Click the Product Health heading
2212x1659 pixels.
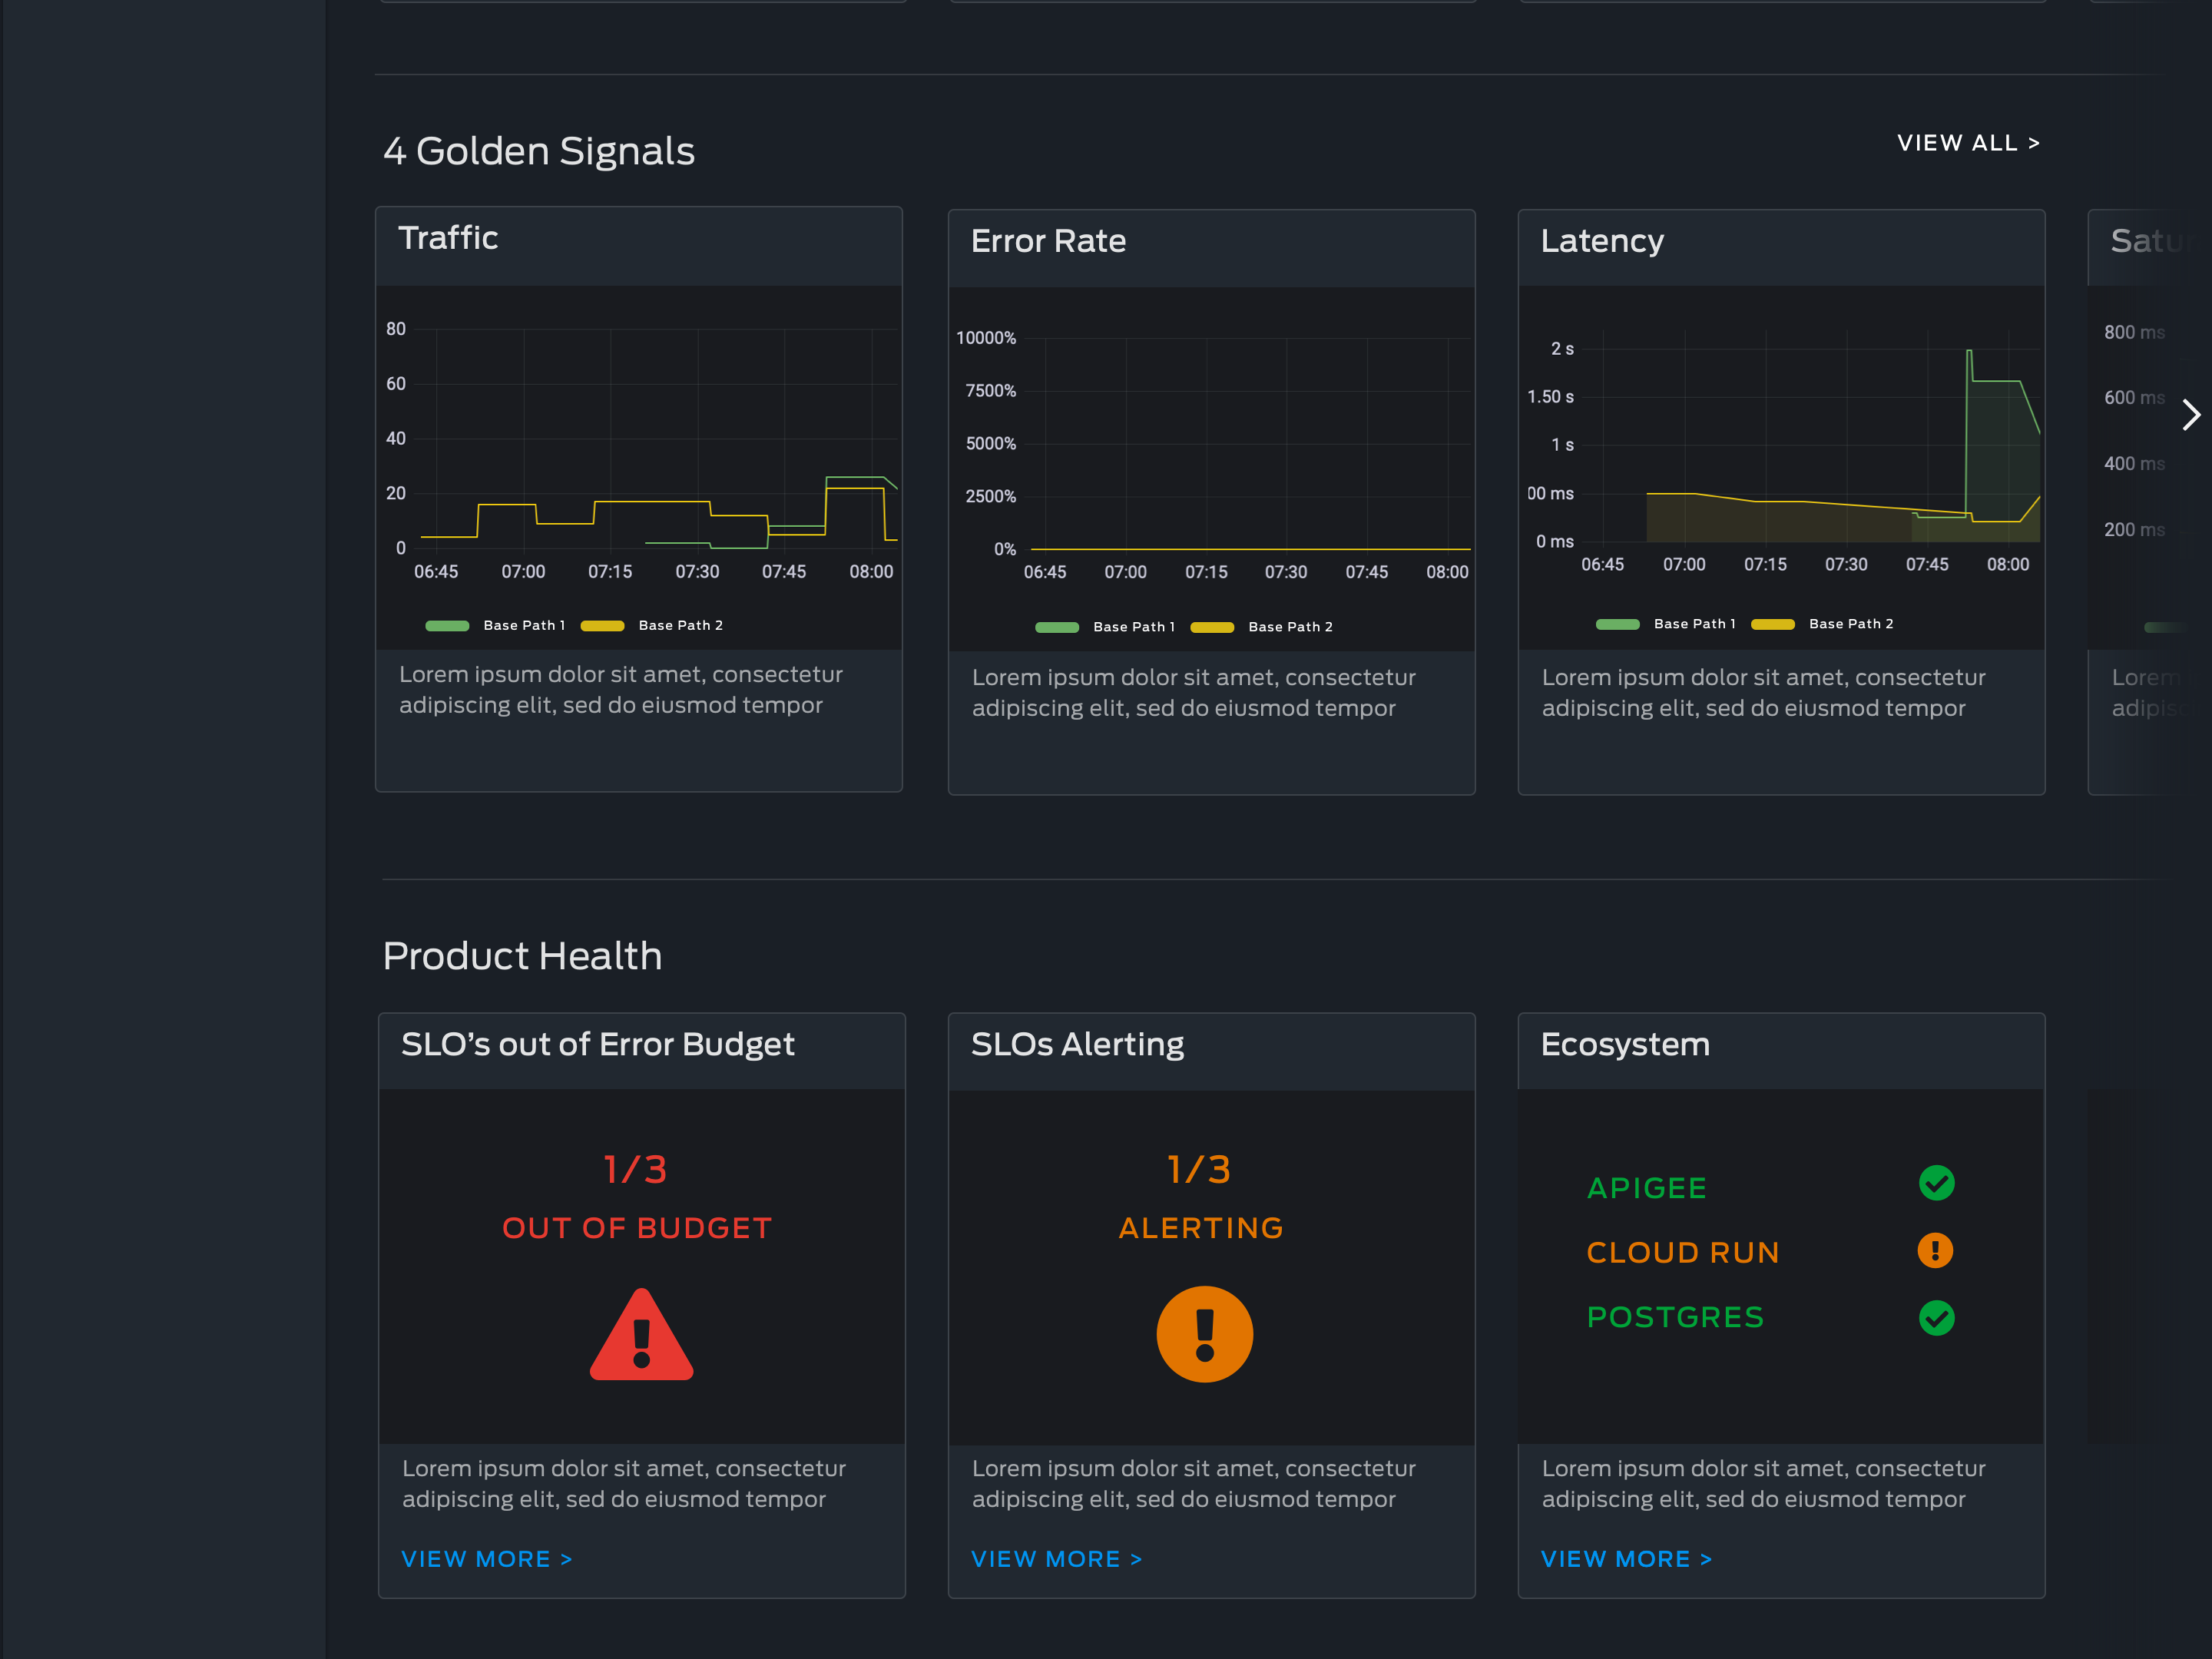(522, 956)
